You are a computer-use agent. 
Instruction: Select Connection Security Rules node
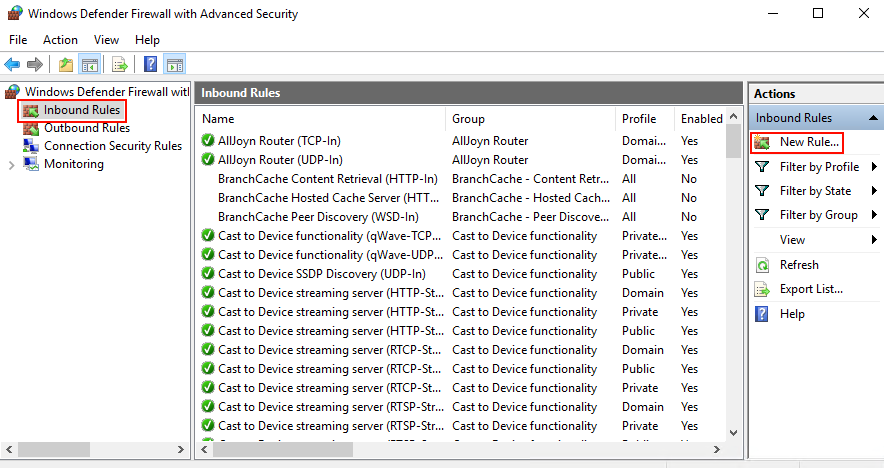(x=112, y=146)
